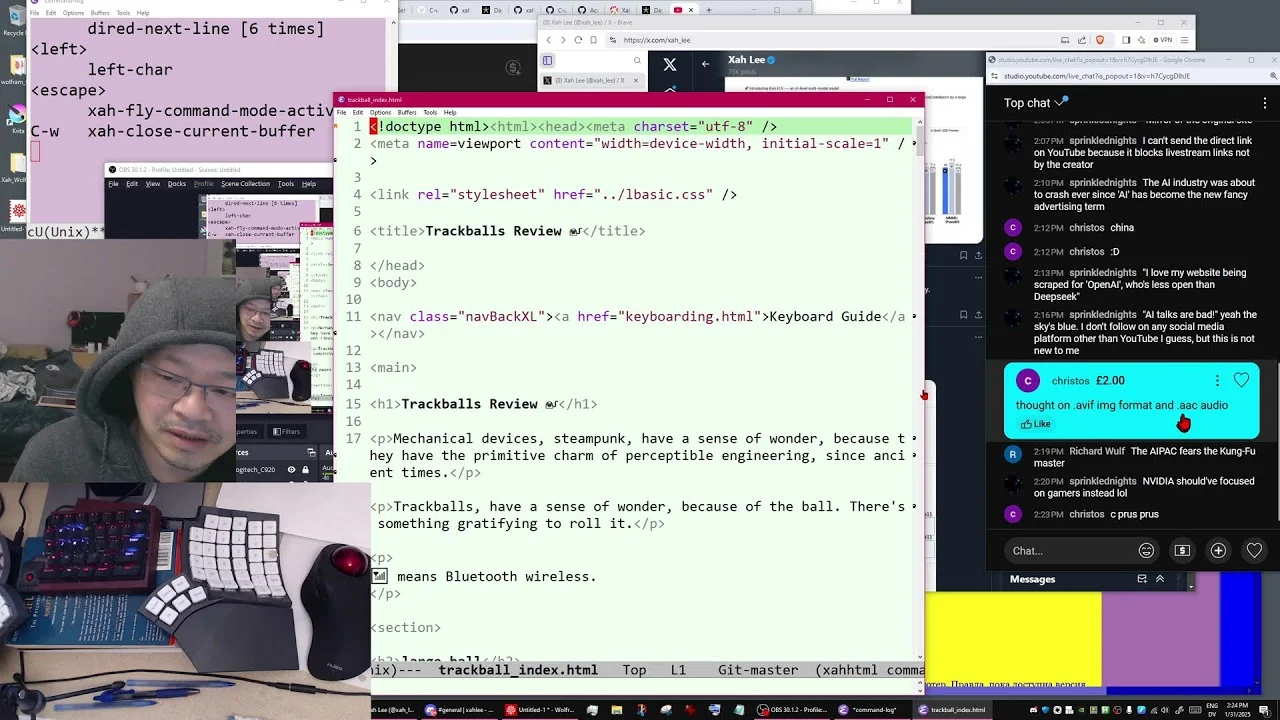Collapse the Messages panel with double chevron
The width and height of the screenshot is (1280, 720).
[x=1160, y=579]
